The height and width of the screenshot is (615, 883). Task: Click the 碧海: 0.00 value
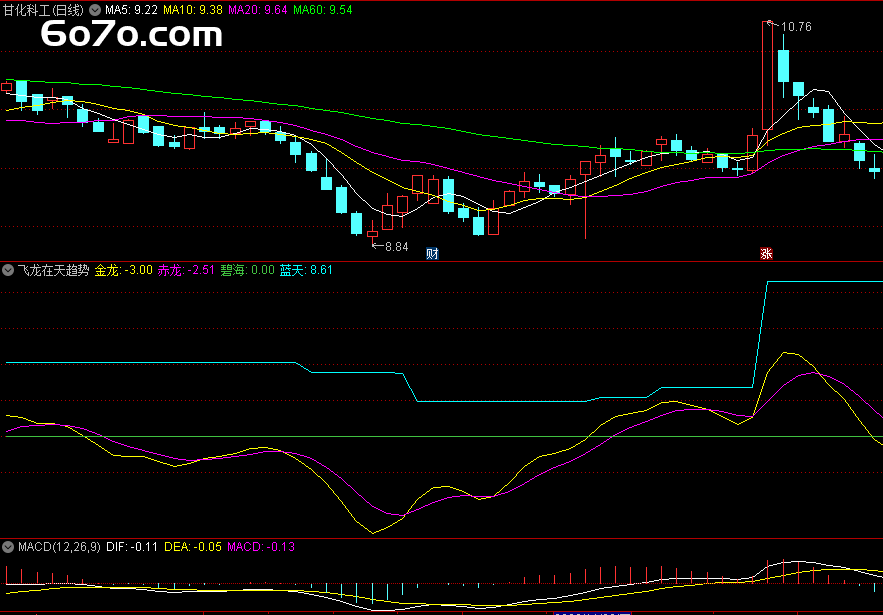coord(247,270)
